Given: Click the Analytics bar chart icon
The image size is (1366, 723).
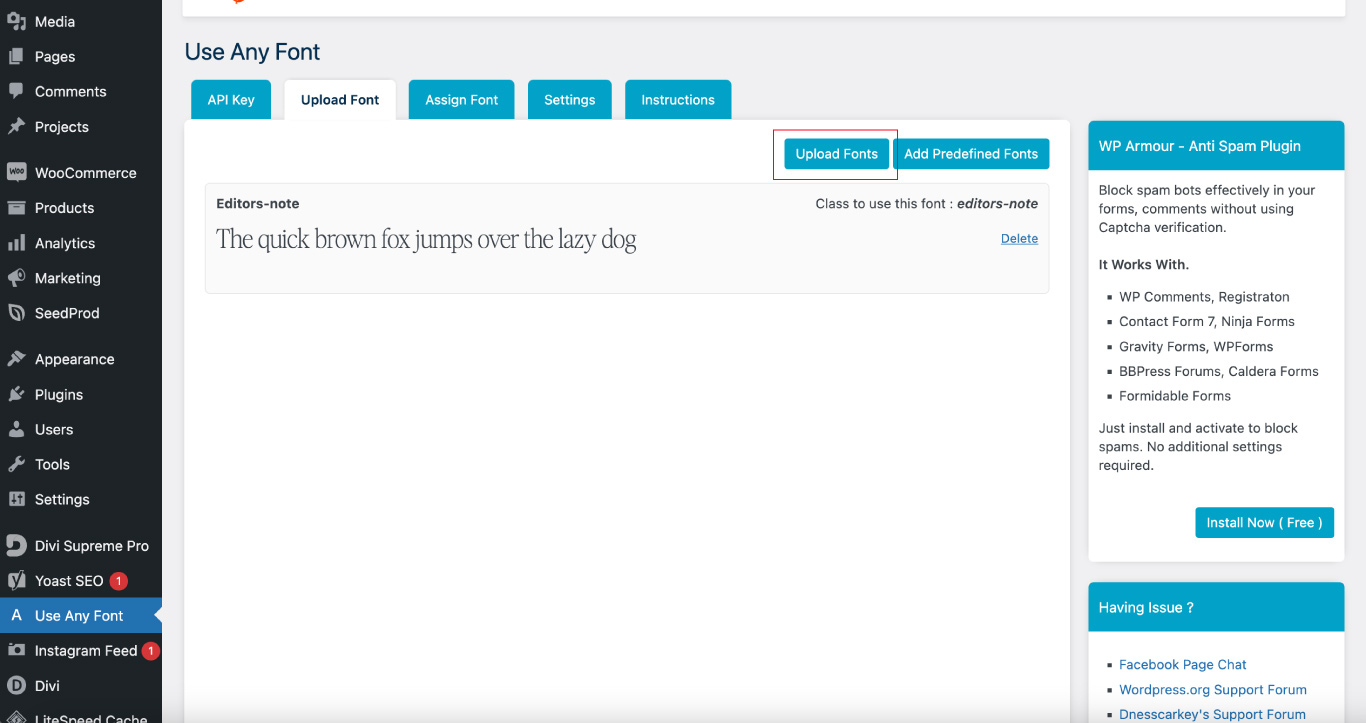Looking at the screenshot, I should tap(16, 242).
